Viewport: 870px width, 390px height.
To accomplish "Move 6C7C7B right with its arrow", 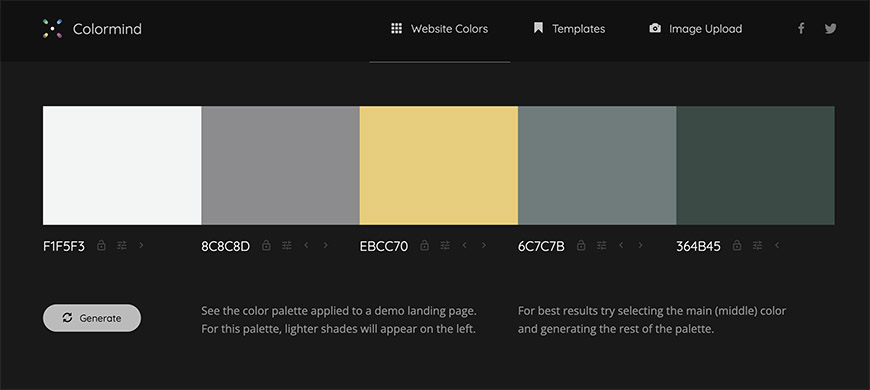I will 640,245.
